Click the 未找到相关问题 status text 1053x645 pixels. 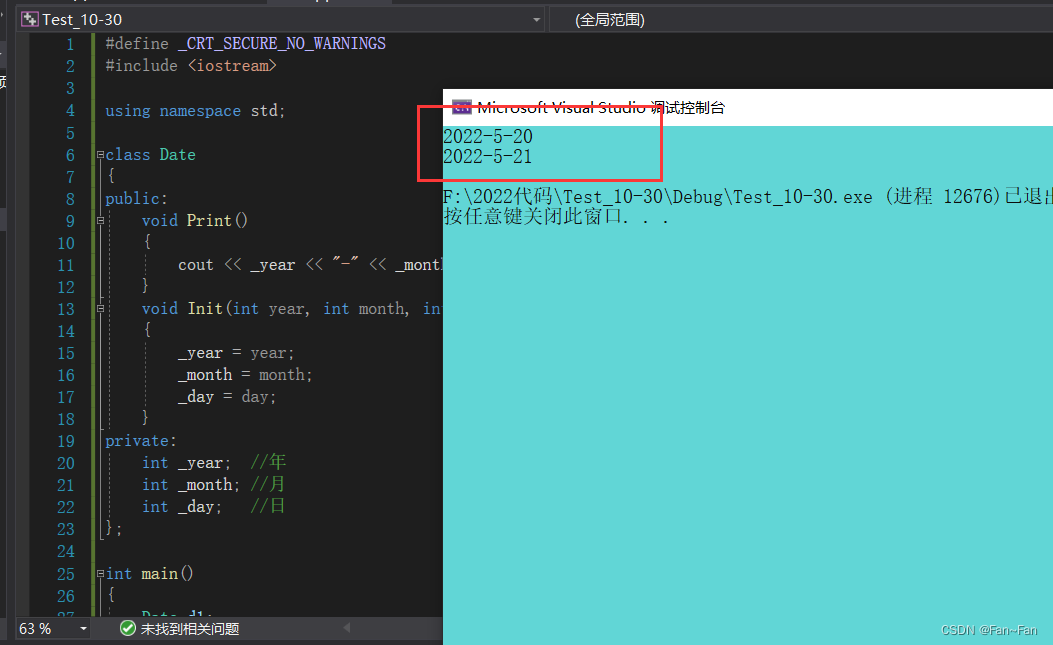[190, 629]
